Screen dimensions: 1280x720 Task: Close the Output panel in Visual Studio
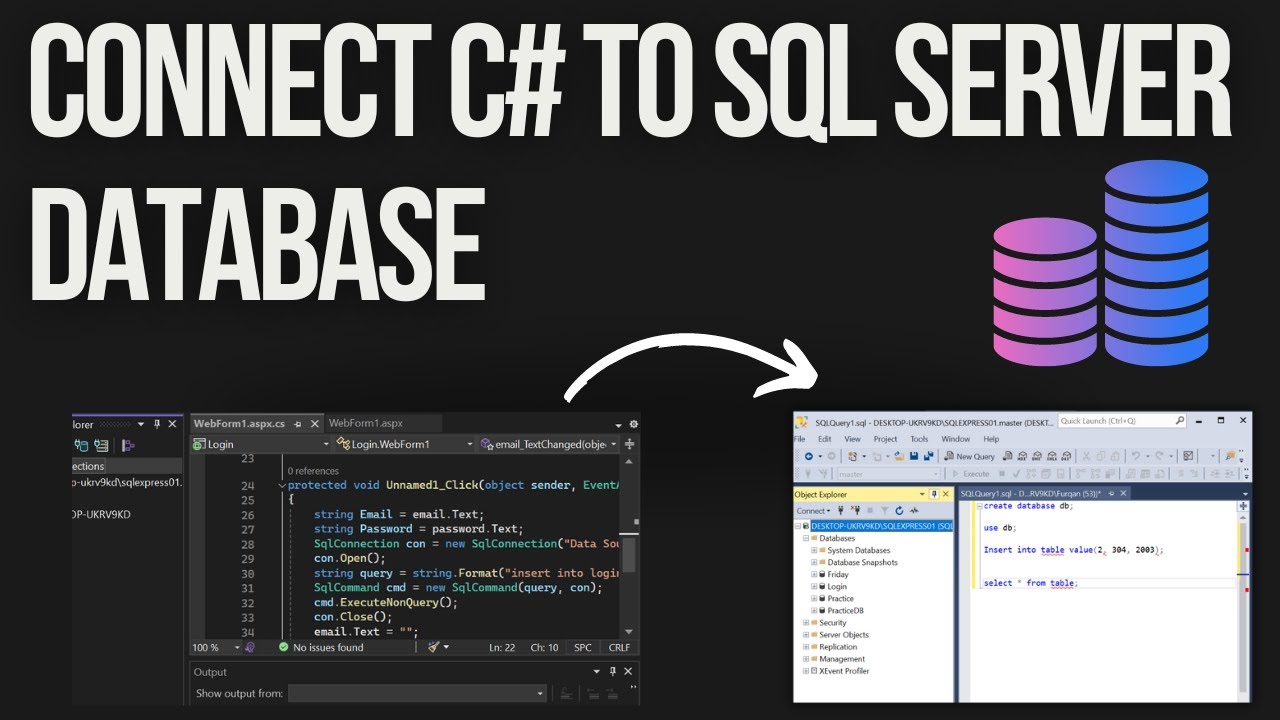(627, 672)
